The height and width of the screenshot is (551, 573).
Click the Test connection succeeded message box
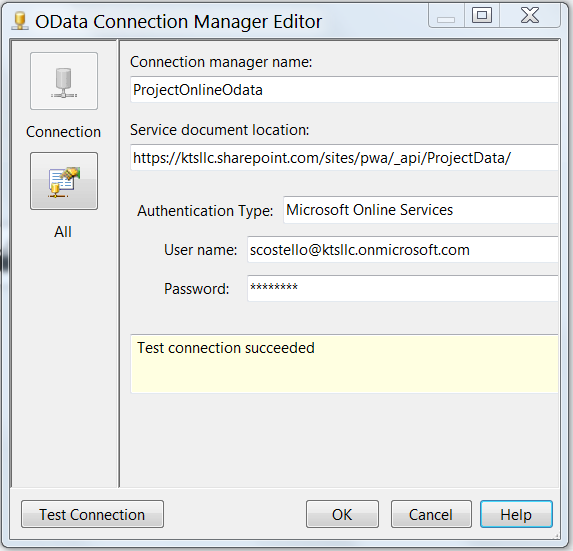point(344,364)
